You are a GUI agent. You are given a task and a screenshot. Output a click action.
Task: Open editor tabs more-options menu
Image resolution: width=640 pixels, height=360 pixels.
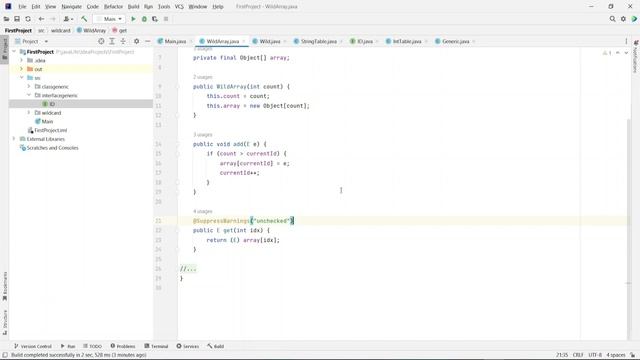(626, 41)
